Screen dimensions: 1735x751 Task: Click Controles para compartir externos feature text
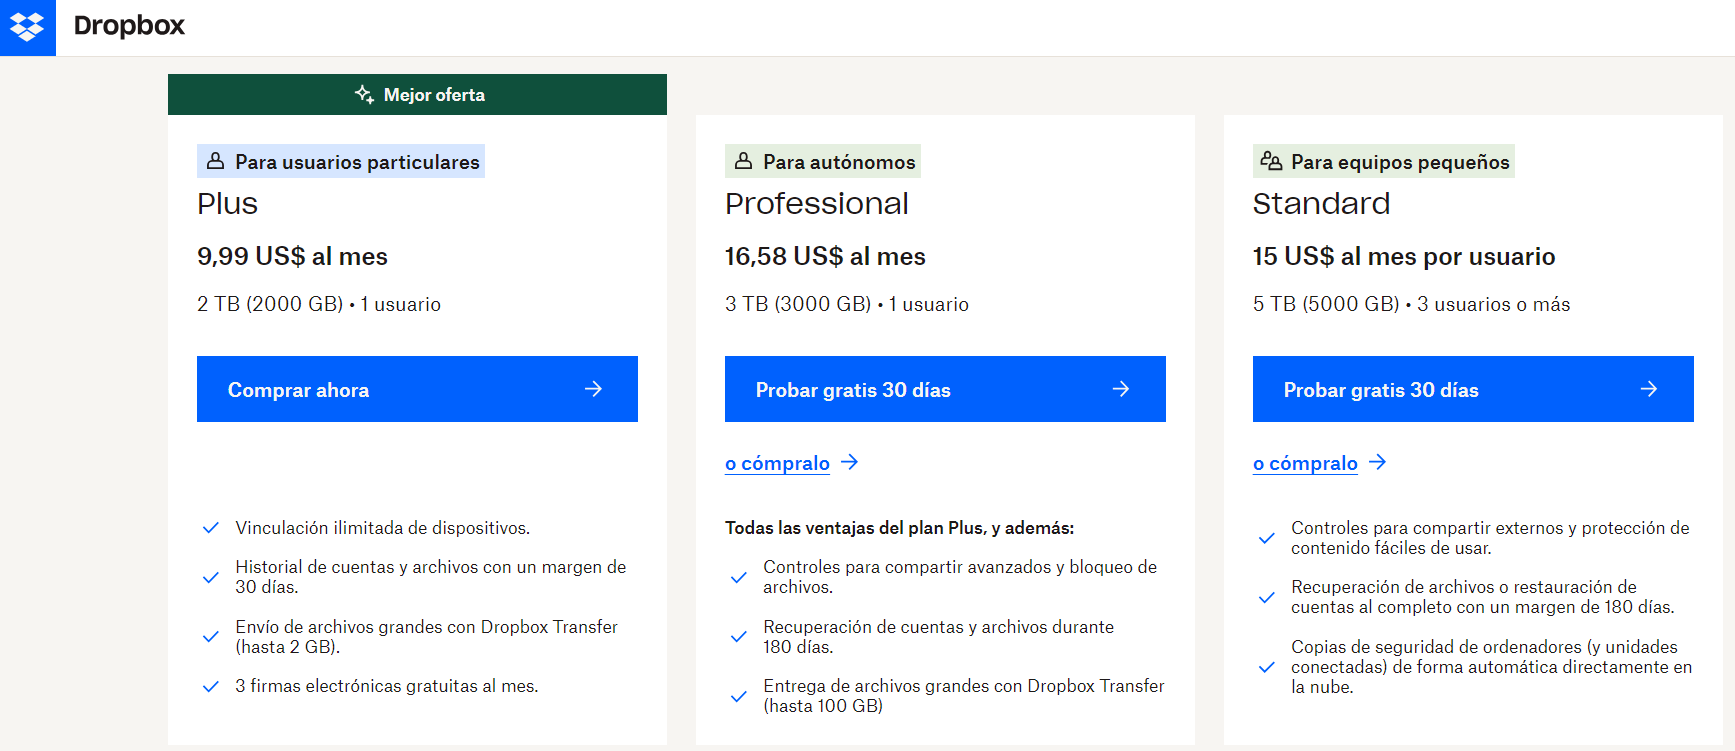[x=1490, y=538]
